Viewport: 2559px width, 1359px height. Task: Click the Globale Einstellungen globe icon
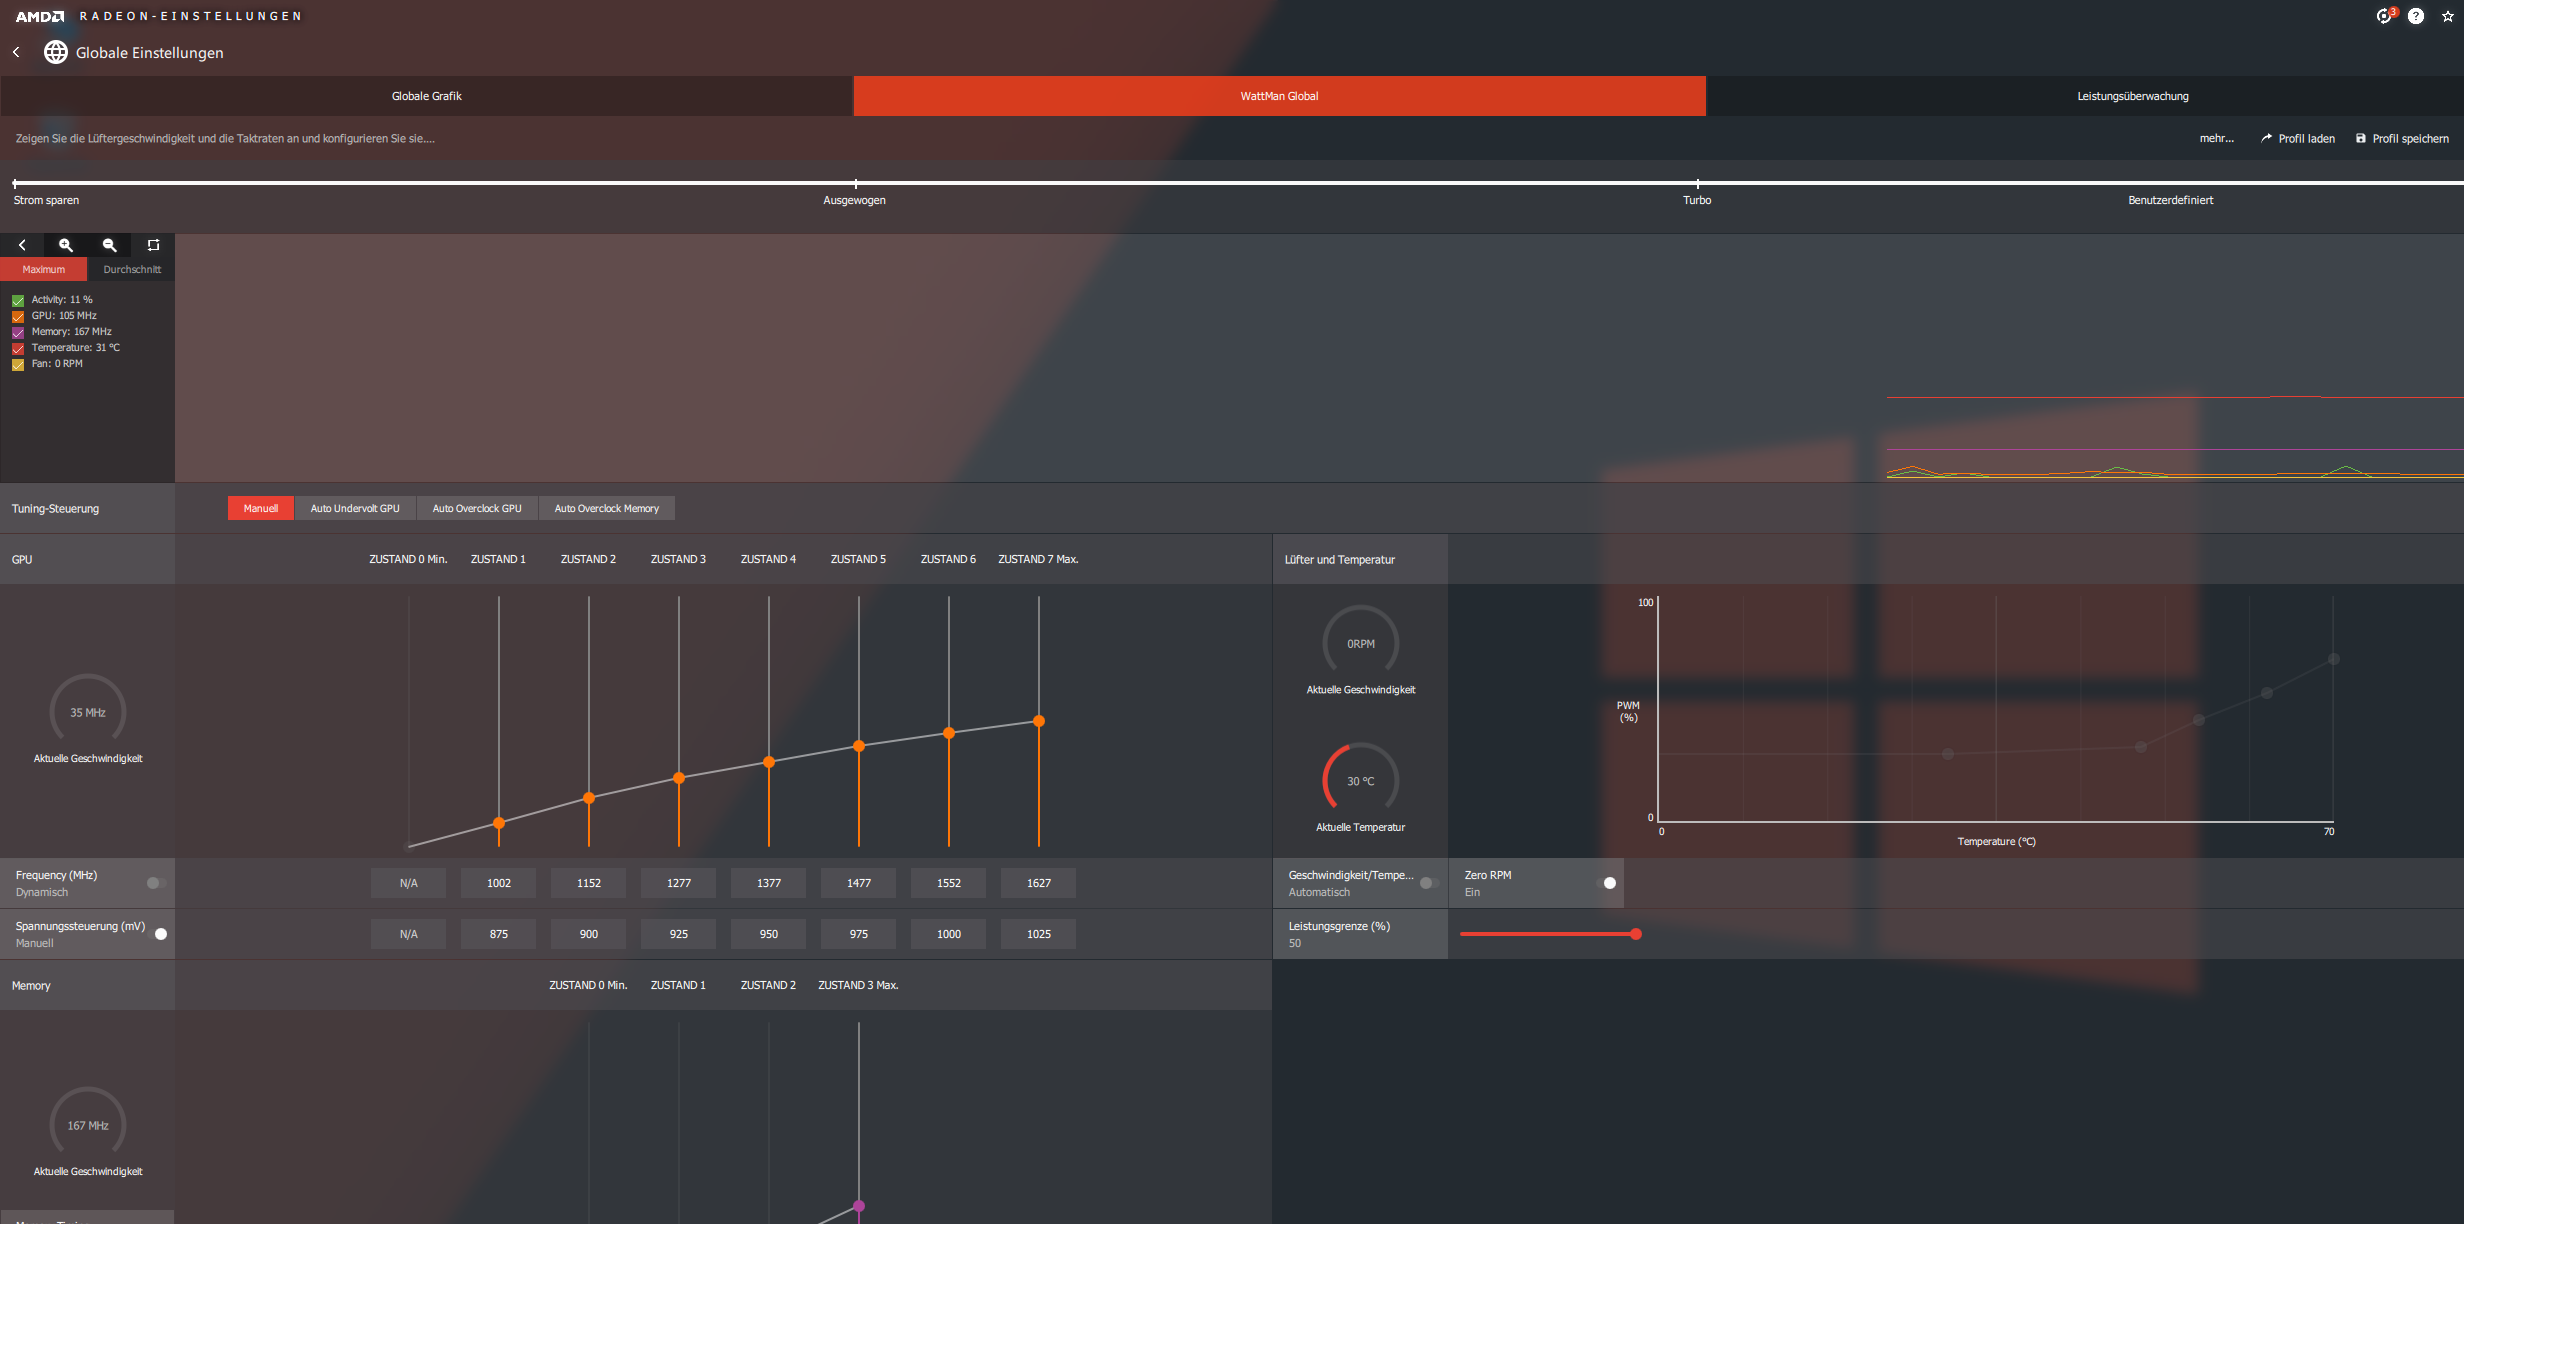click(x=56, y=52)
